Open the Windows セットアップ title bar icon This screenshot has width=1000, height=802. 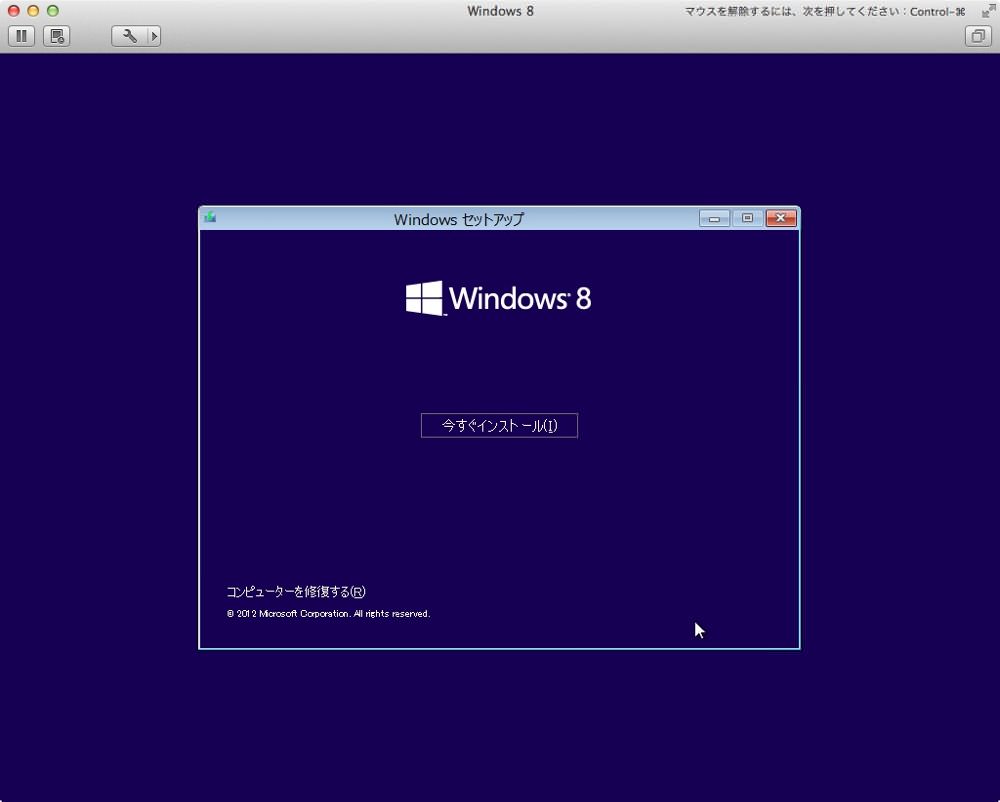210,218
